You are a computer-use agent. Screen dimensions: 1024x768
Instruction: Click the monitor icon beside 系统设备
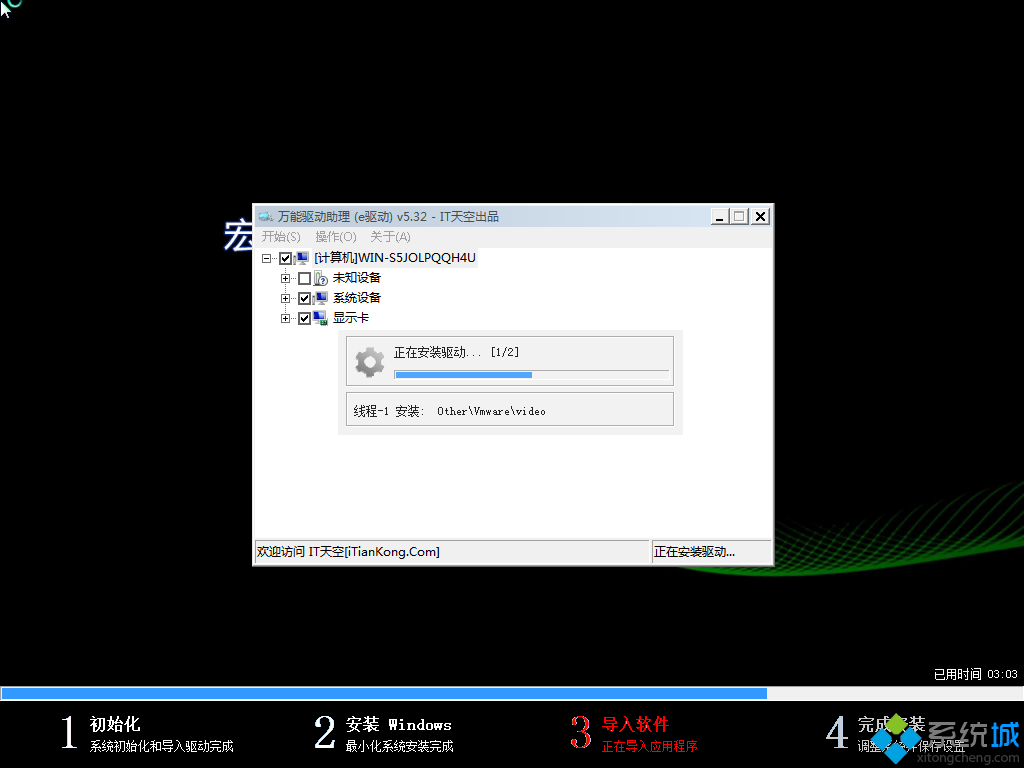coord(320,297)
